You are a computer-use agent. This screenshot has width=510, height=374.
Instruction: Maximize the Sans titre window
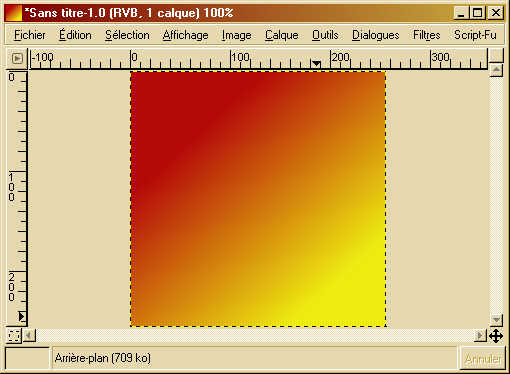478,13
